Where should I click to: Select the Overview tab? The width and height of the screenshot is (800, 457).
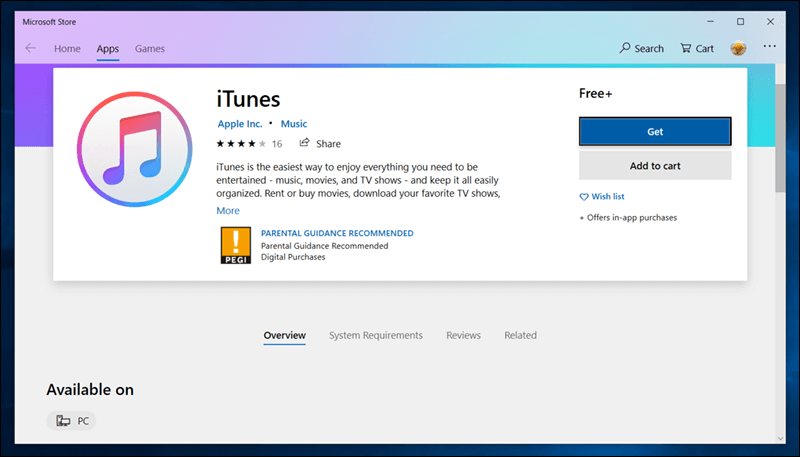coord(285,336)
